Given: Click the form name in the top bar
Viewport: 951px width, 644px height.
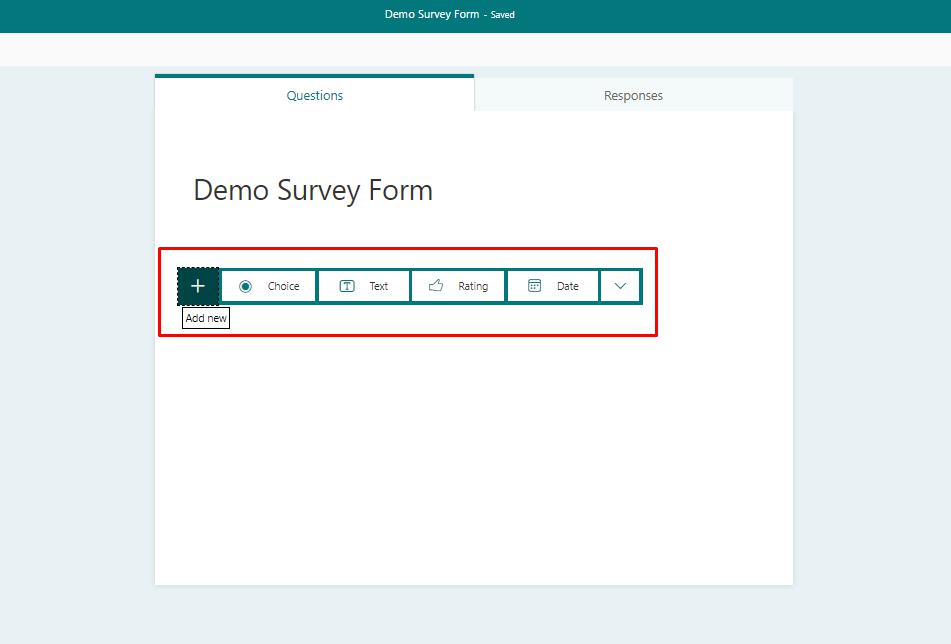Looking at the screenshot, I should point(432,14).
